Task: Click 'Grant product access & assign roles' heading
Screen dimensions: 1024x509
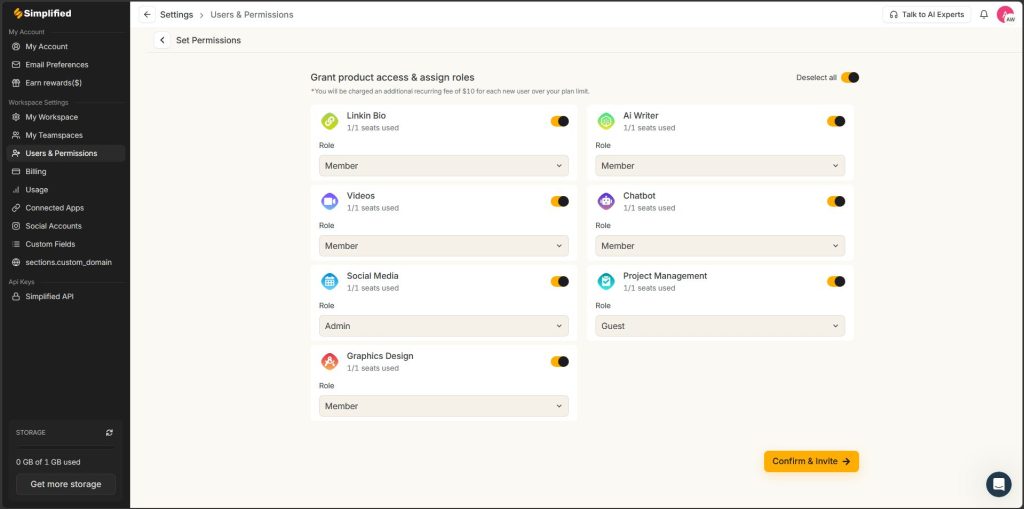Action: click(x=392, y=77)
